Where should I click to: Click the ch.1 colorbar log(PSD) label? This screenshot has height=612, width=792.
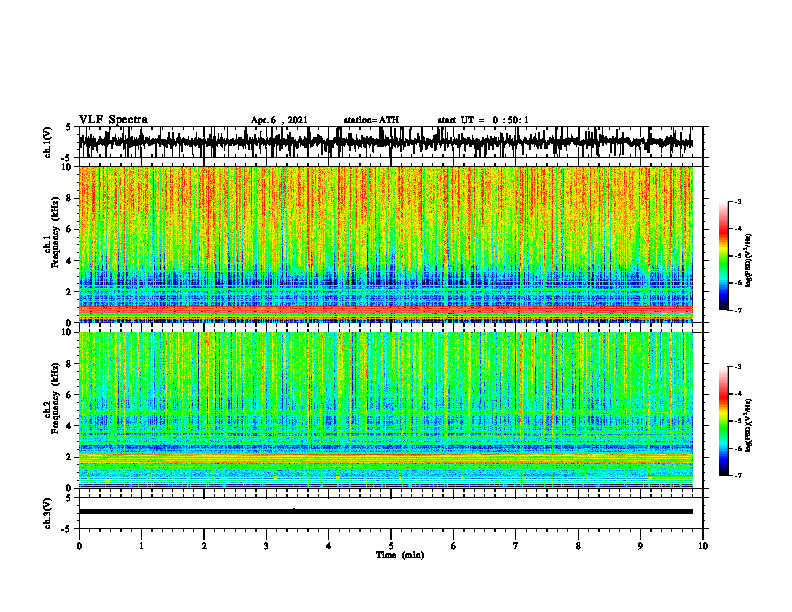[x=749, y=260]
